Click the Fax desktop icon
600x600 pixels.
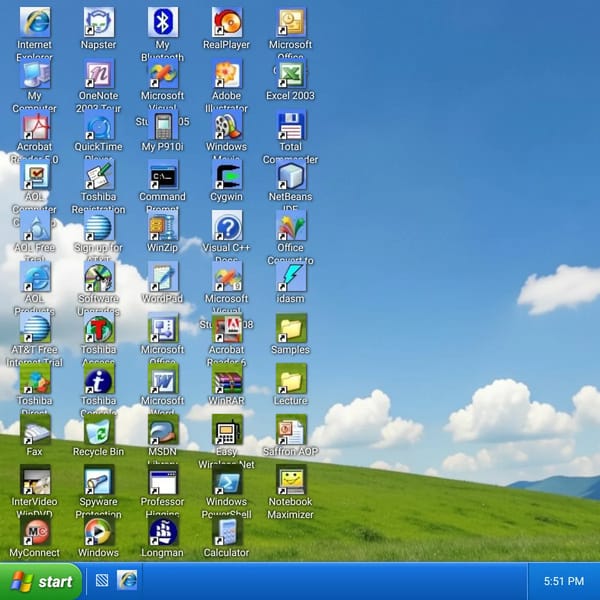(35, 430)
